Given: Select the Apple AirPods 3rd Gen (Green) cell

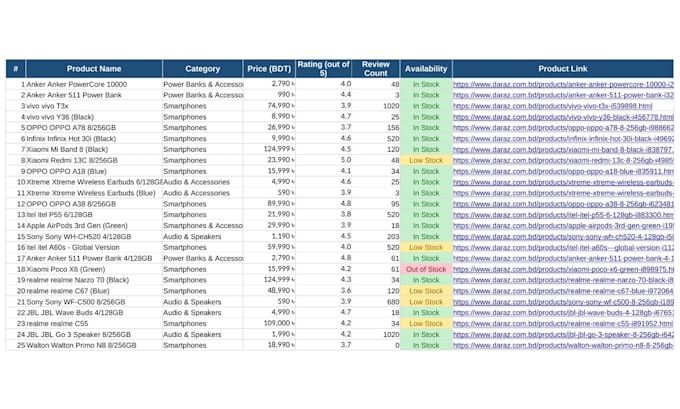Looking at the screenshot, I should pos(94,226).
